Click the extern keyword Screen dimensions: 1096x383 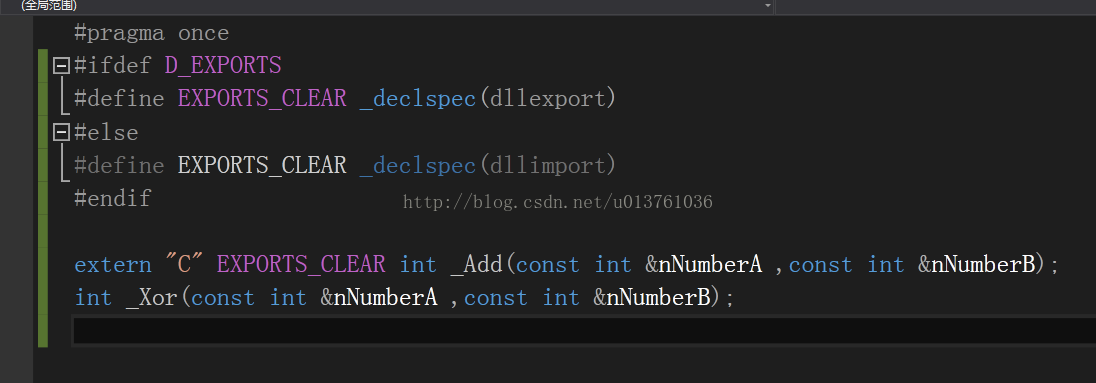click(113, 265)
